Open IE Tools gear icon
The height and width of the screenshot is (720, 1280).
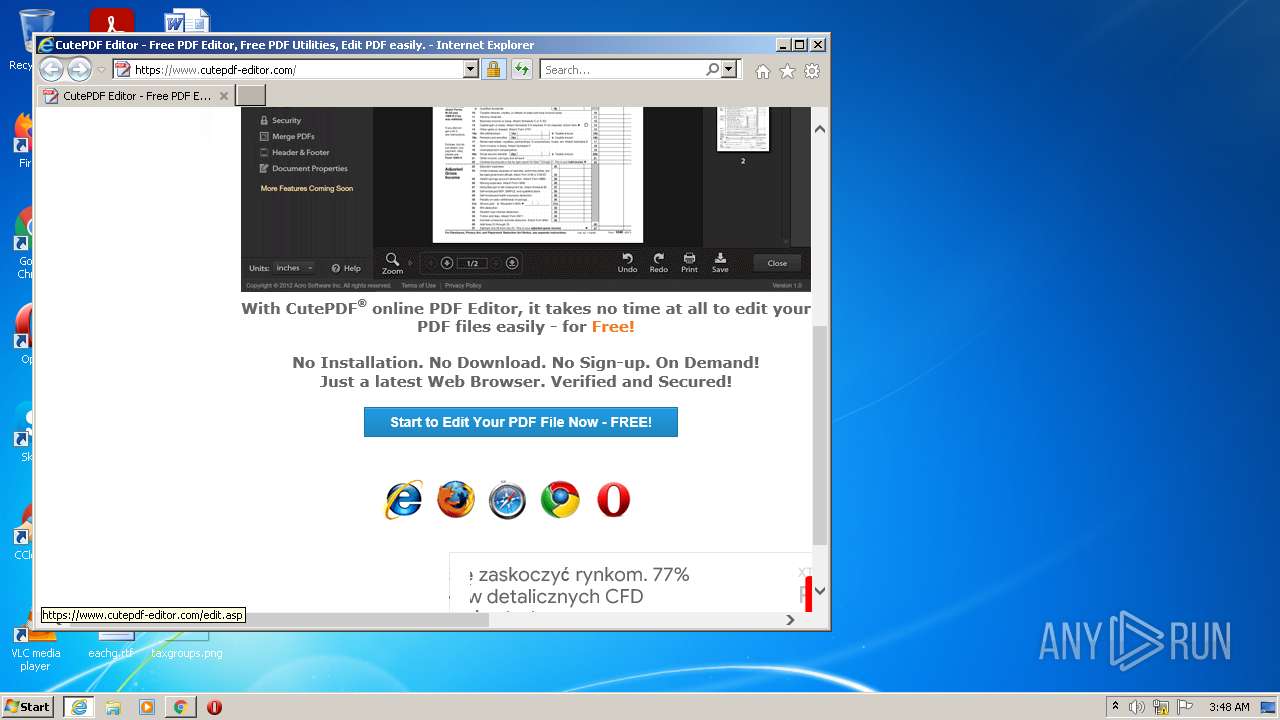[x=812, y=71]
